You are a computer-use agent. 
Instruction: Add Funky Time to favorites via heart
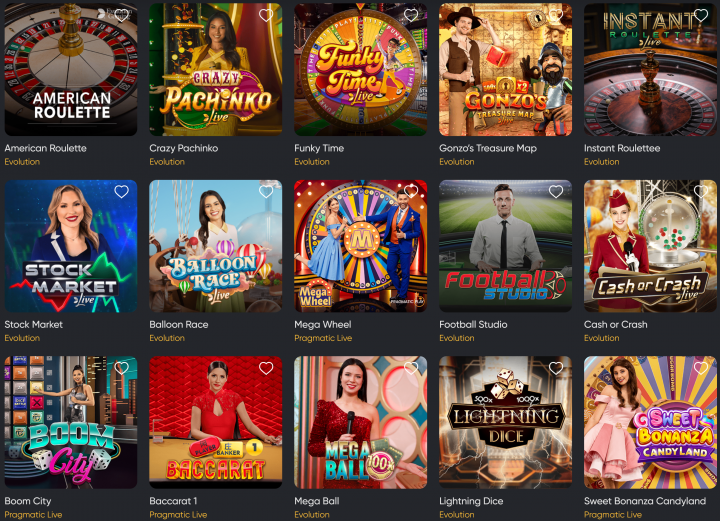click(411, 16)
